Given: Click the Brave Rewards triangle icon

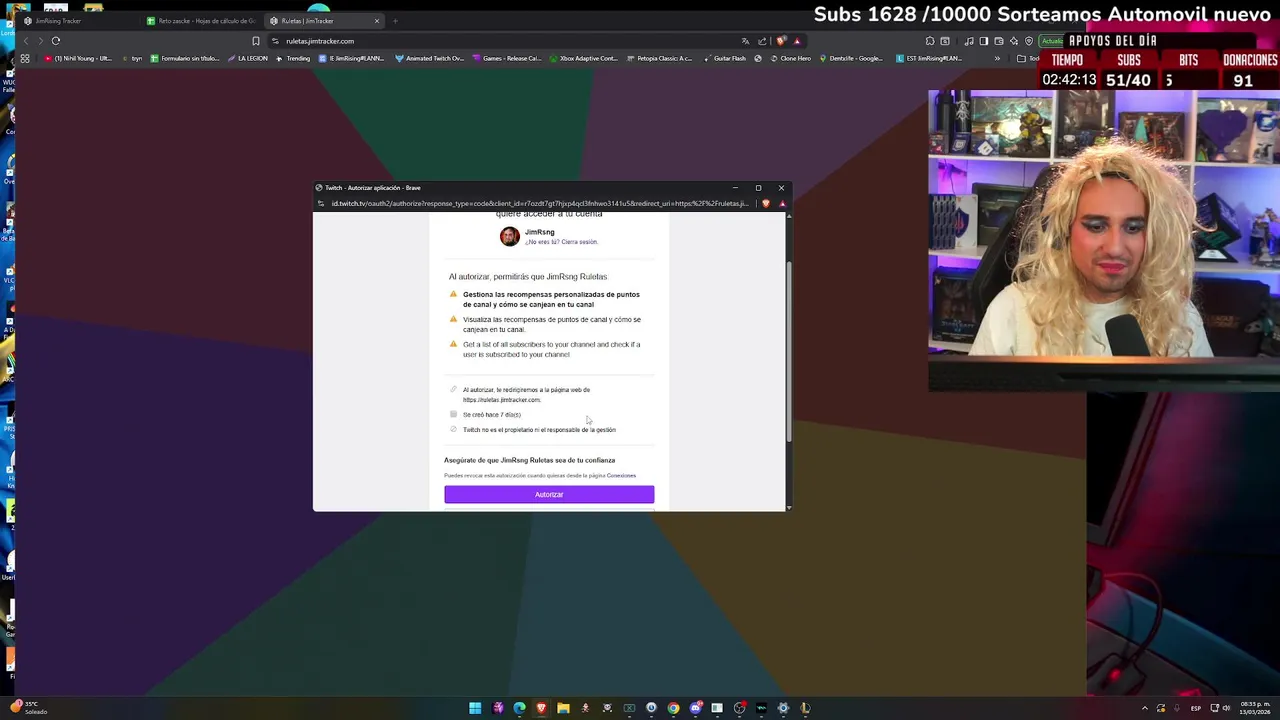Looking at the screenshot, I should coord(796,41).
